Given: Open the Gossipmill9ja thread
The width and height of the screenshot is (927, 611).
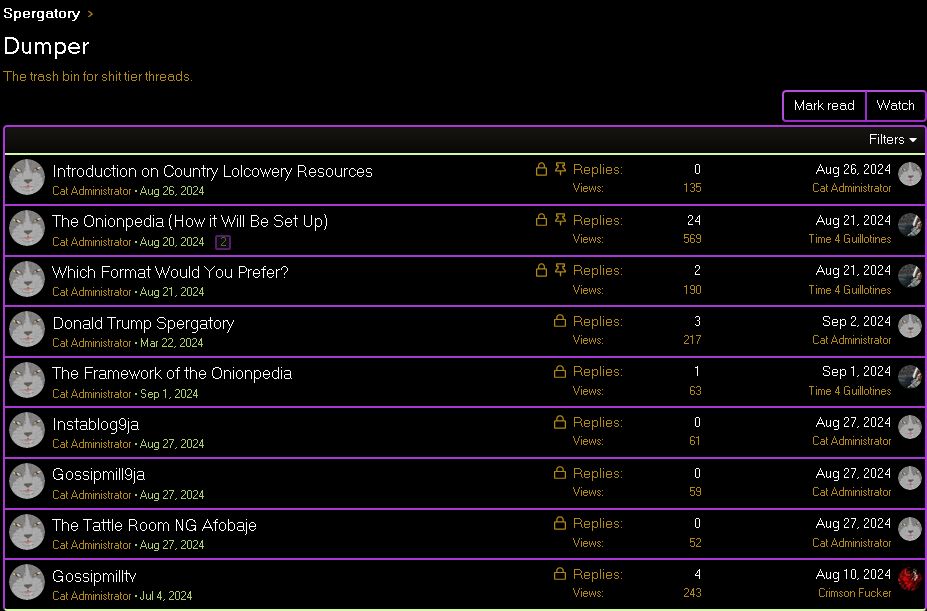Looking at the screenshot, I should point(99,474).
